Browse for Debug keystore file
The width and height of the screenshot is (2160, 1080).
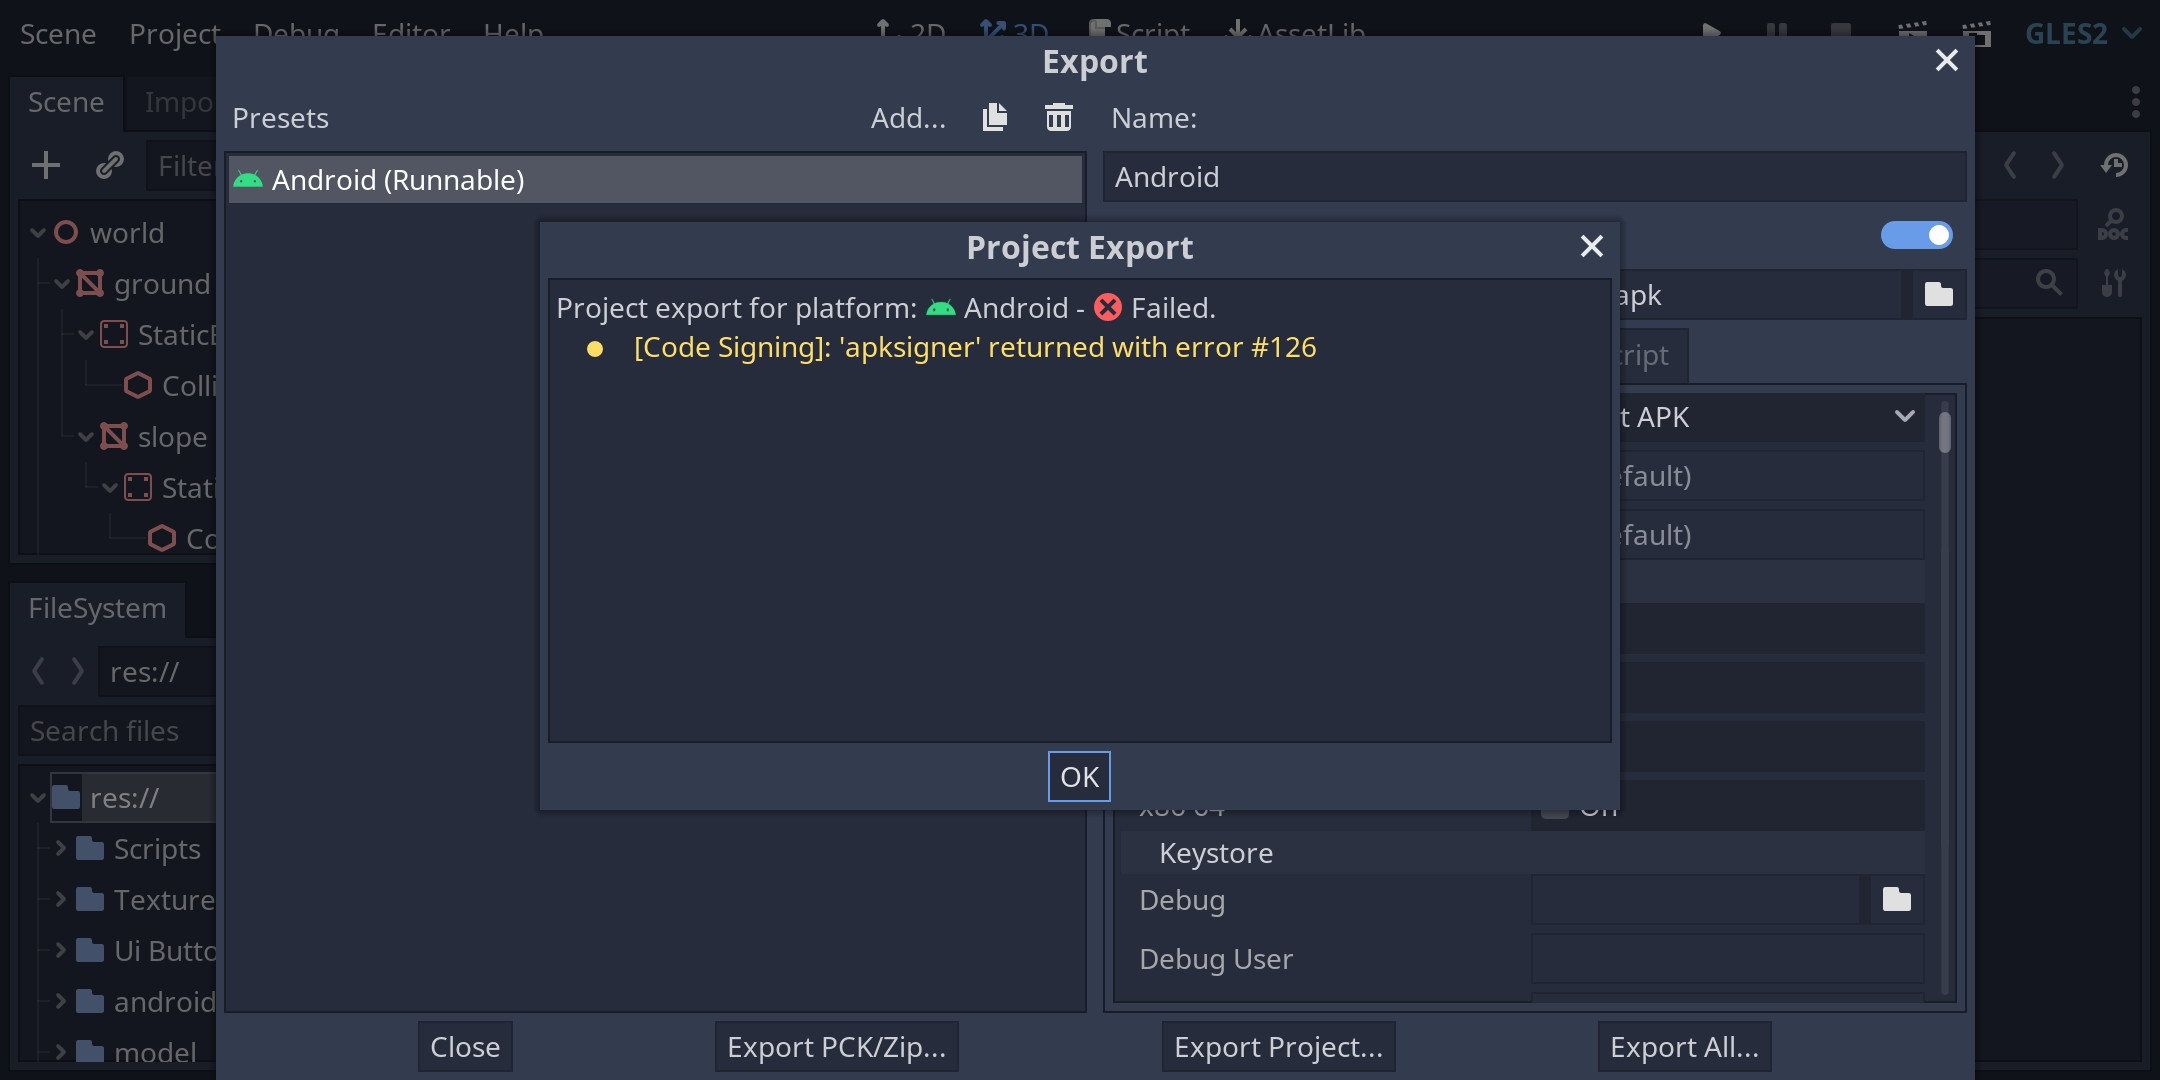click(x=1896, y=900)
